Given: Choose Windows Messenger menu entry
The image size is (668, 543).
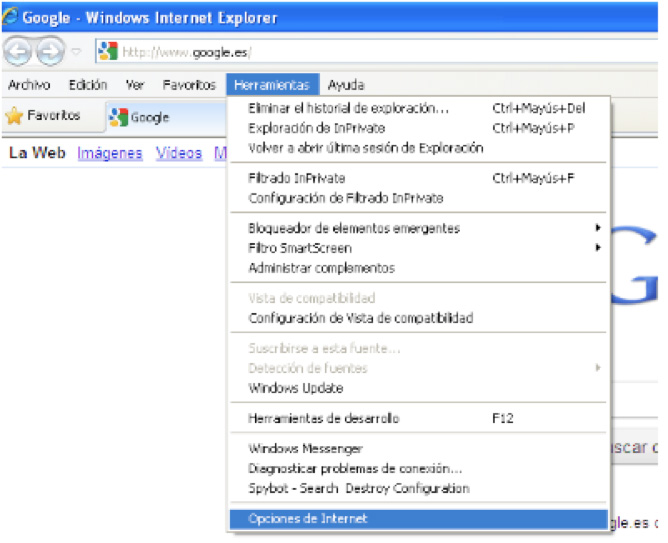Looking at the screenshot, I should (x=418, y=448).
